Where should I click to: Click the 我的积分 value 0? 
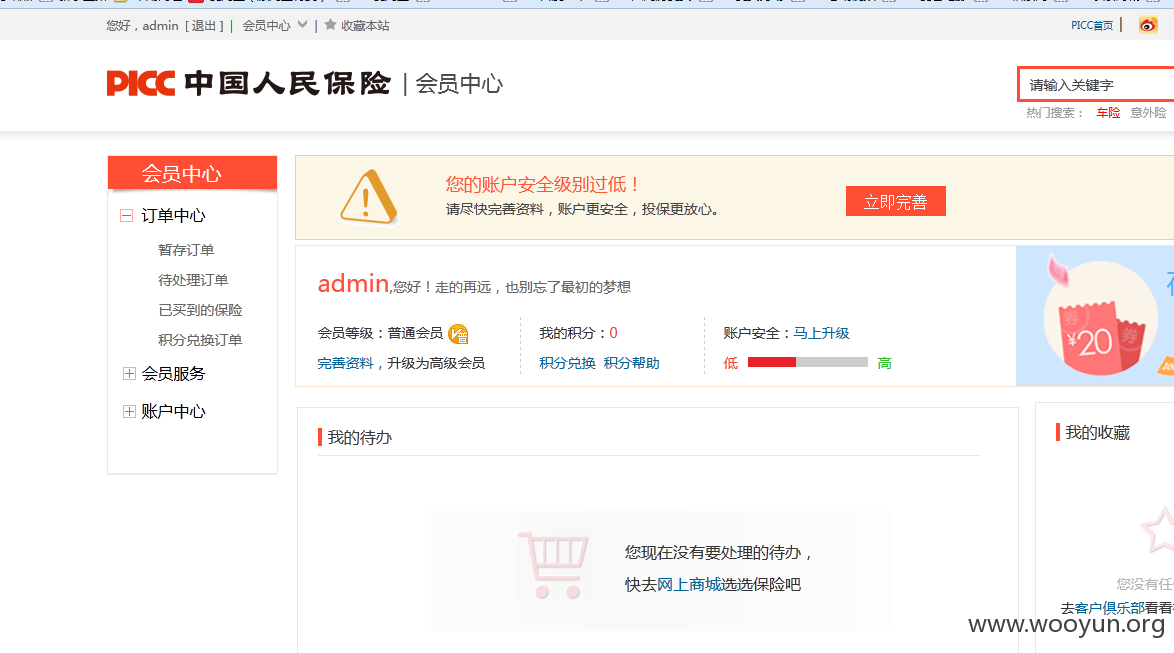coord(613,333)
